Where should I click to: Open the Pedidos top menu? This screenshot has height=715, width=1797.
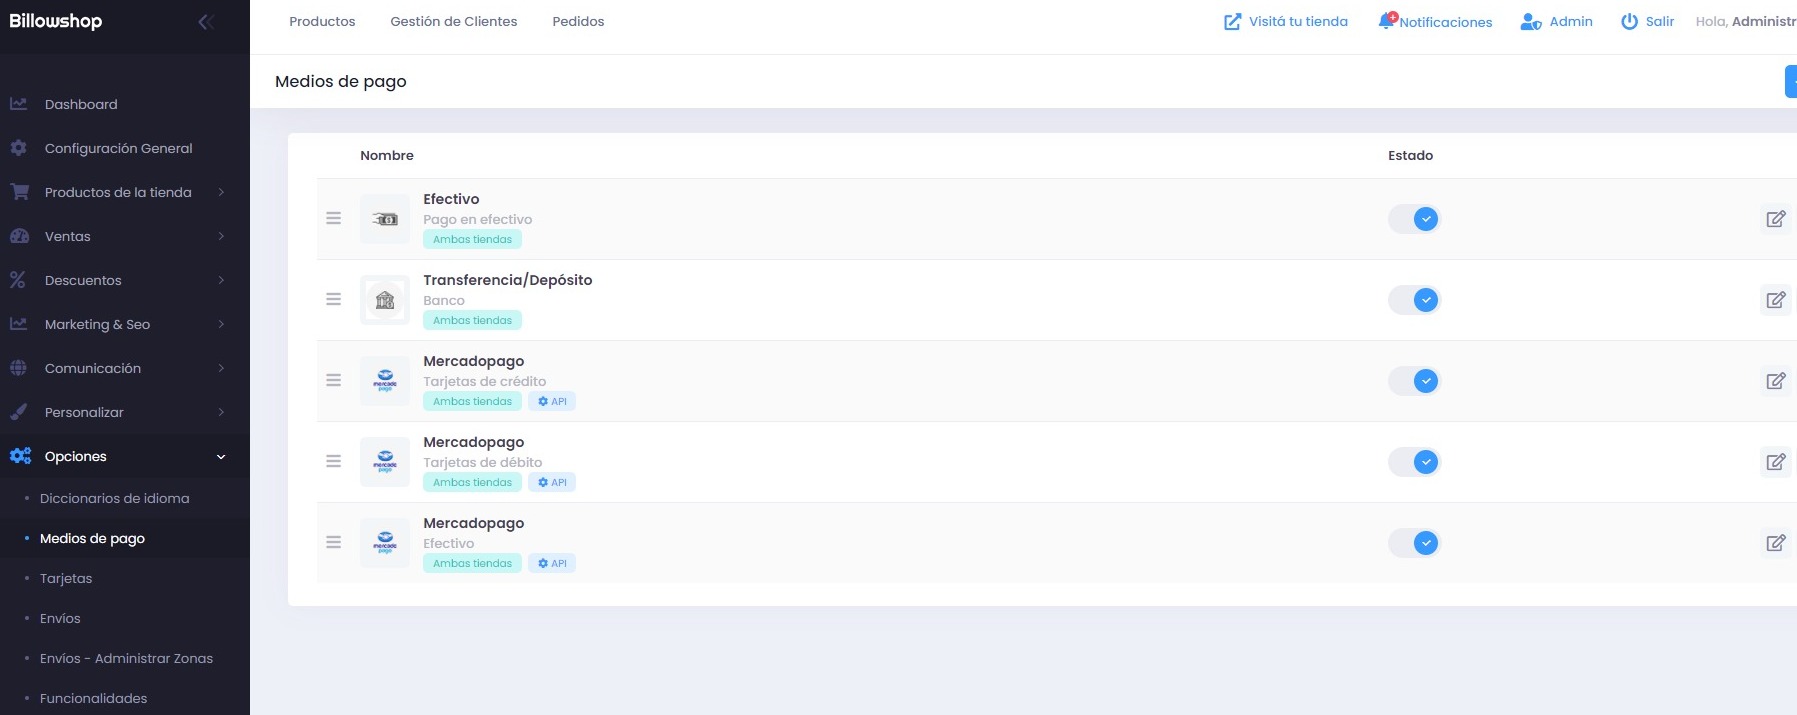(578, 21)
